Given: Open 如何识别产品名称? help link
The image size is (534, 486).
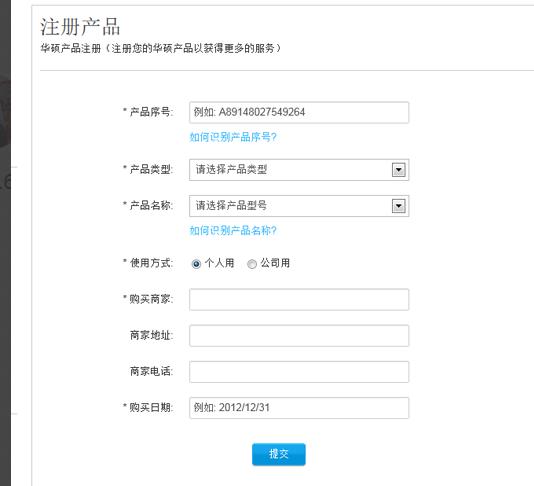Looking at the screenshot, I should tap(233, 231).
